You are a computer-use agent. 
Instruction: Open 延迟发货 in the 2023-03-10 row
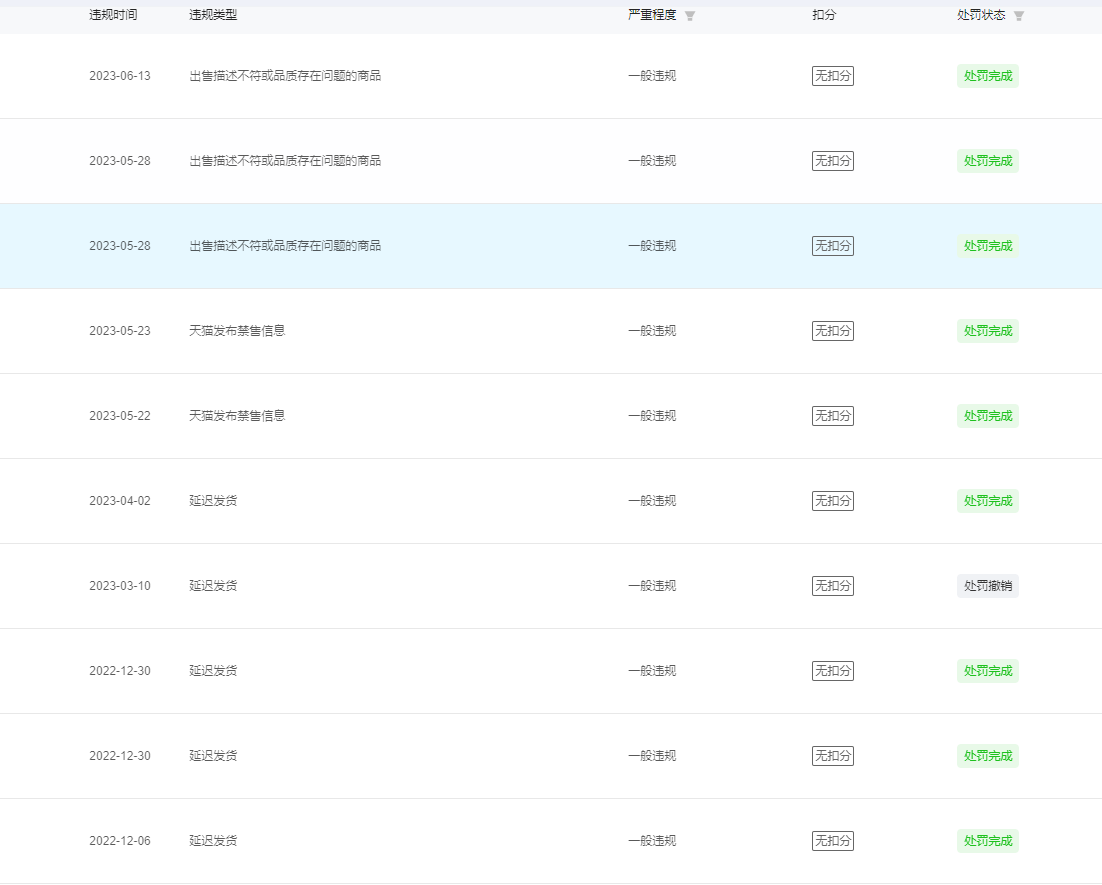tap(213, 586)
